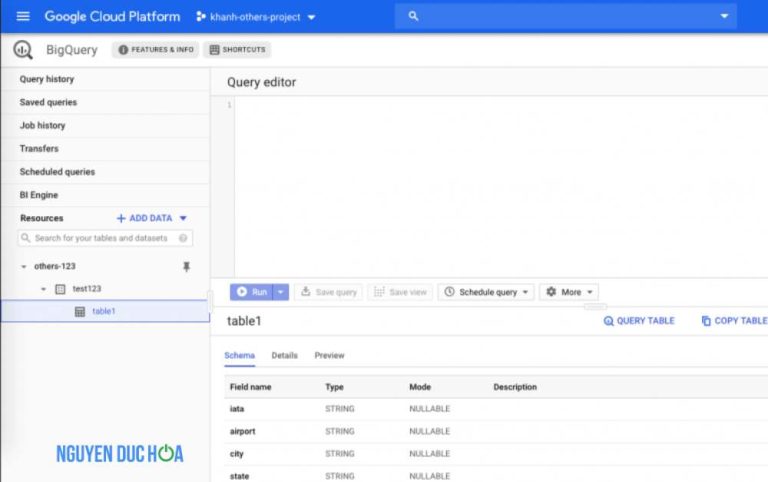Click the Type column header
Screen dimensions: 768x482
(x=335, y=387)
